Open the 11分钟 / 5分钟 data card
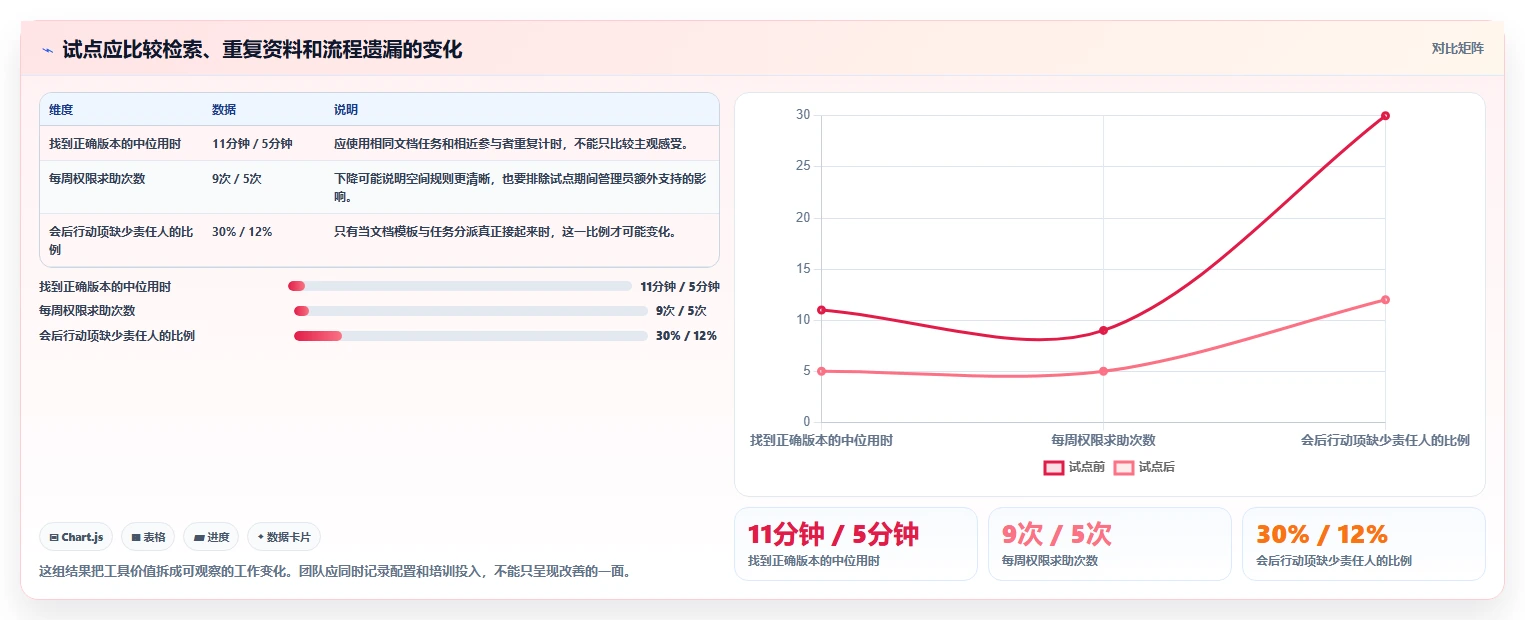This screenshot has width=1525, height=620. tap(856, 544)
